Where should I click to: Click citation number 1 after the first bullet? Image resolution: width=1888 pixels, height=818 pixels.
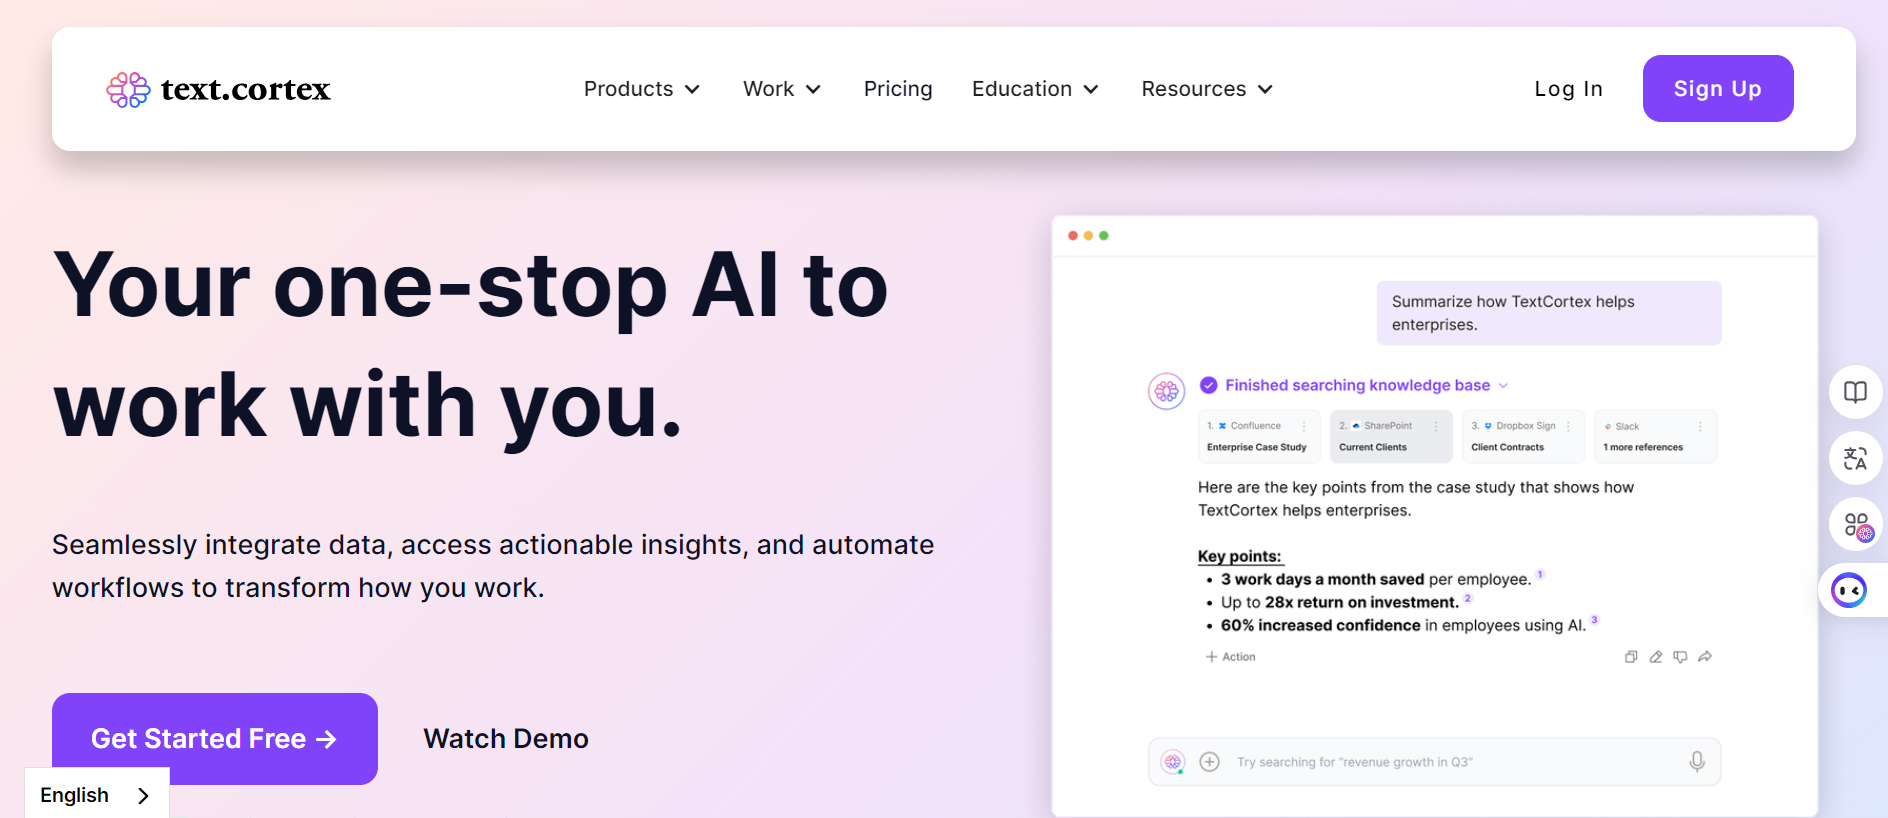click(1540, 574)
